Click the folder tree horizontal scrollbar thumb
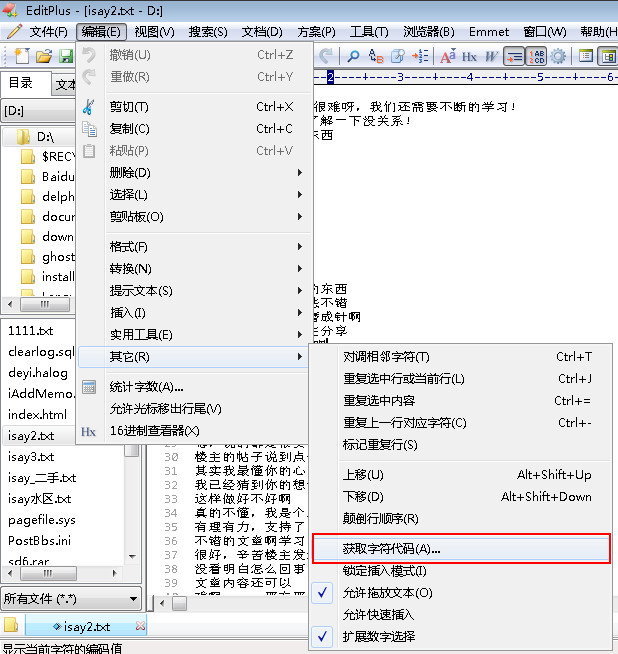 [45, 304]
